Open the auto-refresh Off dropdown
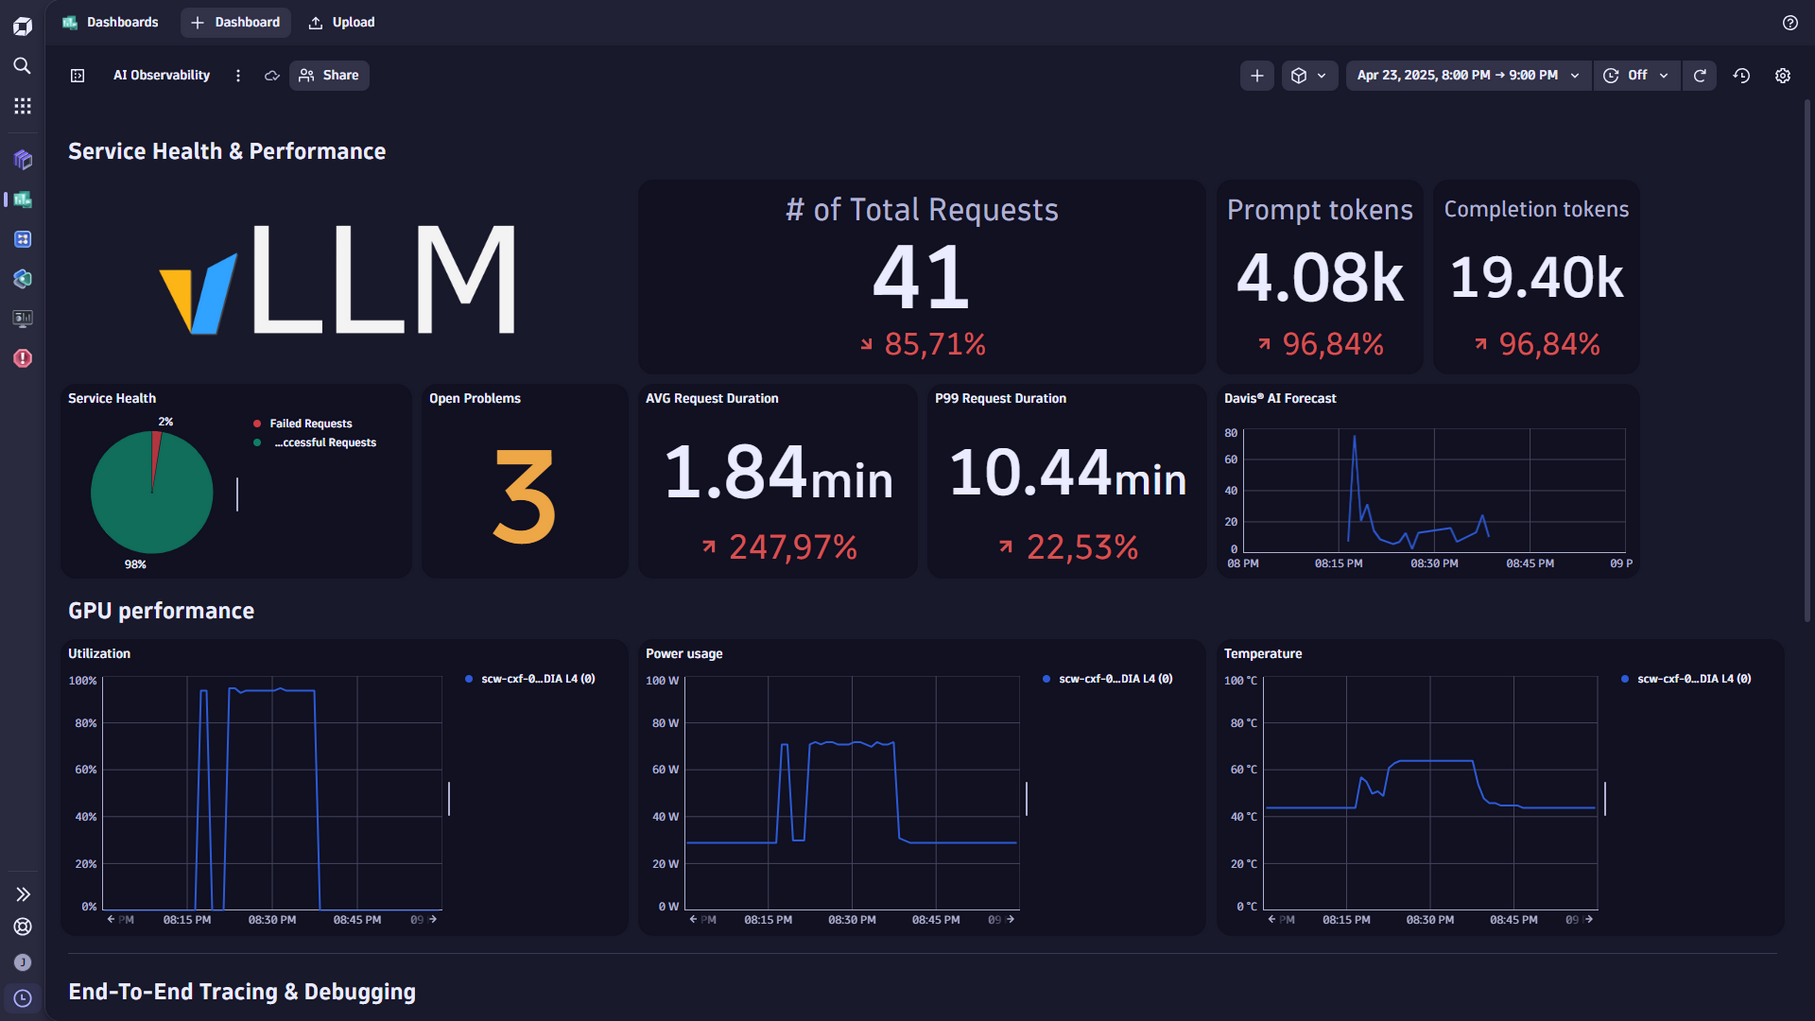This screenshot has width=1815, height=1021. click(x=1637, y=75)
